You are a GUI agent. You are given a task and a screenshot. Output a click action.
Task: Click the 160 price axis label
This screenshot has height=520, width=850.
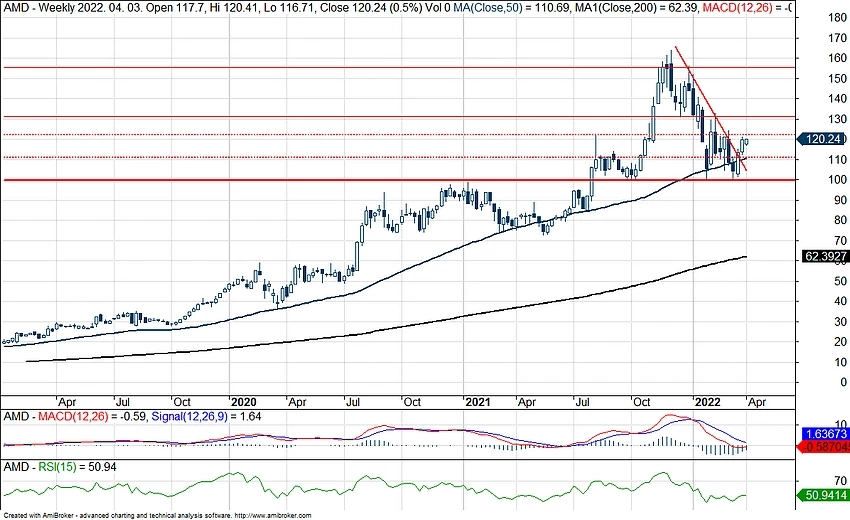837,58
